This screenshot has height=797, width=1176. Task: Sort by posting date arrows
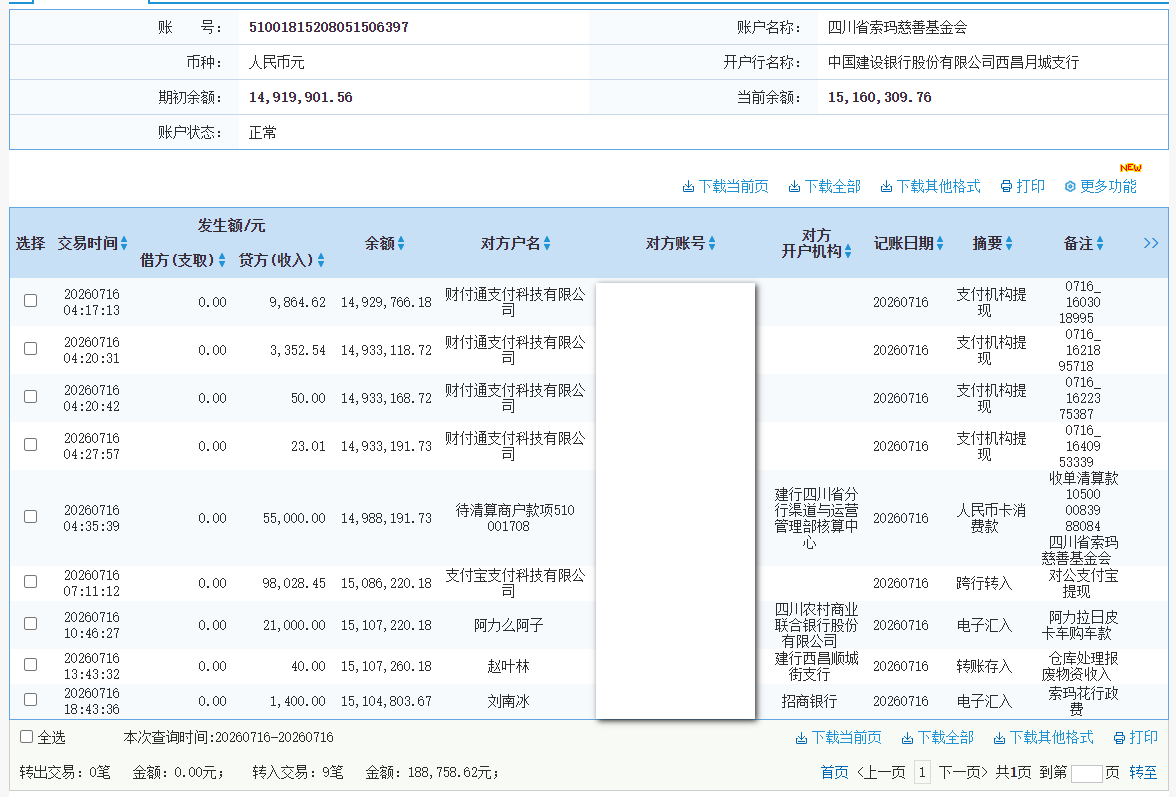[940, 243]
